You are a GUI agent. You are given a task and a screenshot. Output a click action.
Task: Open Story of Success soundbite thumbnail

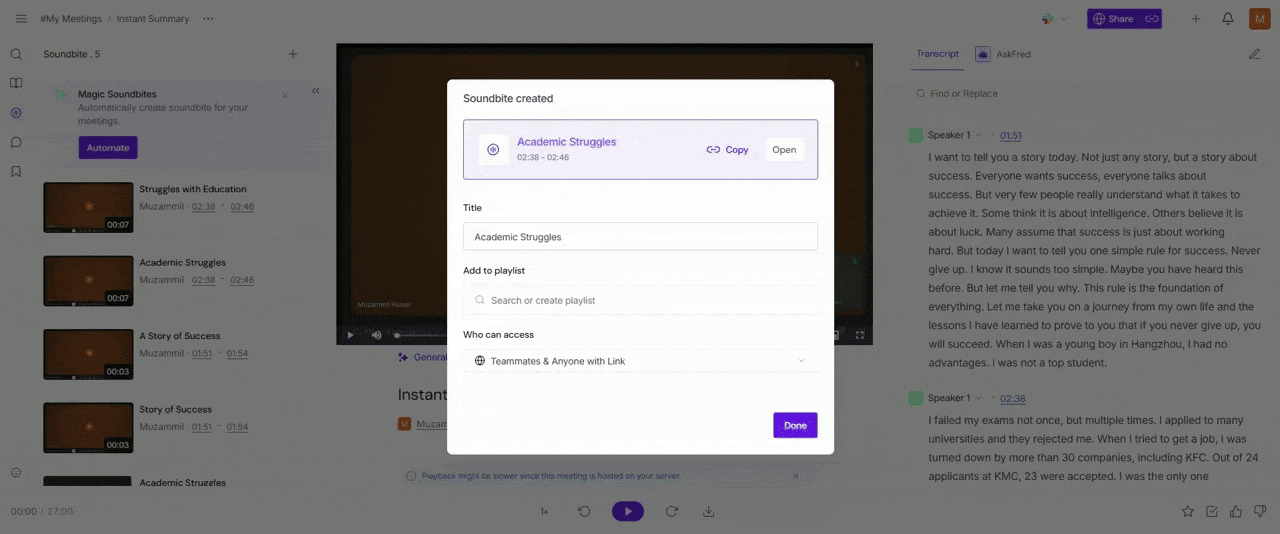pyautogui.click(x=88, y=428)
